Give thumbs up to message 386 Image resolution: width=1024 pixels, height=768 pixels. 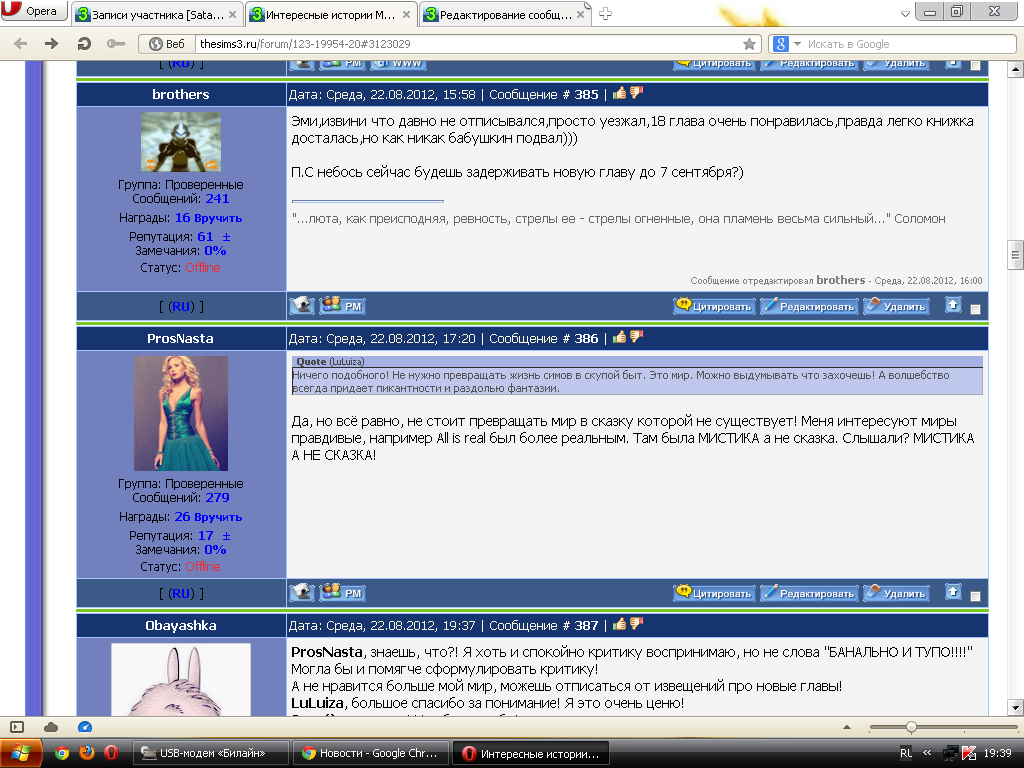pyautogui.click(x=619, y=337)
